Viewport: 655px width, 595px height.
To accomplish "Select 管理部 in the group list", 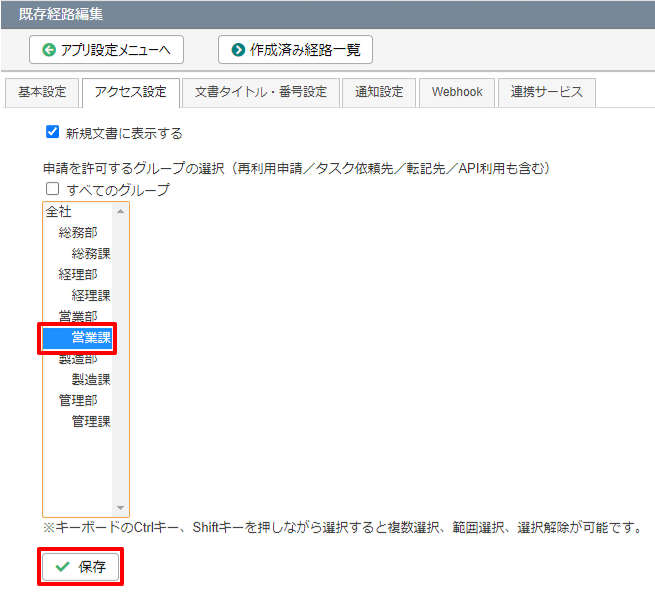I will coord(78,400).
